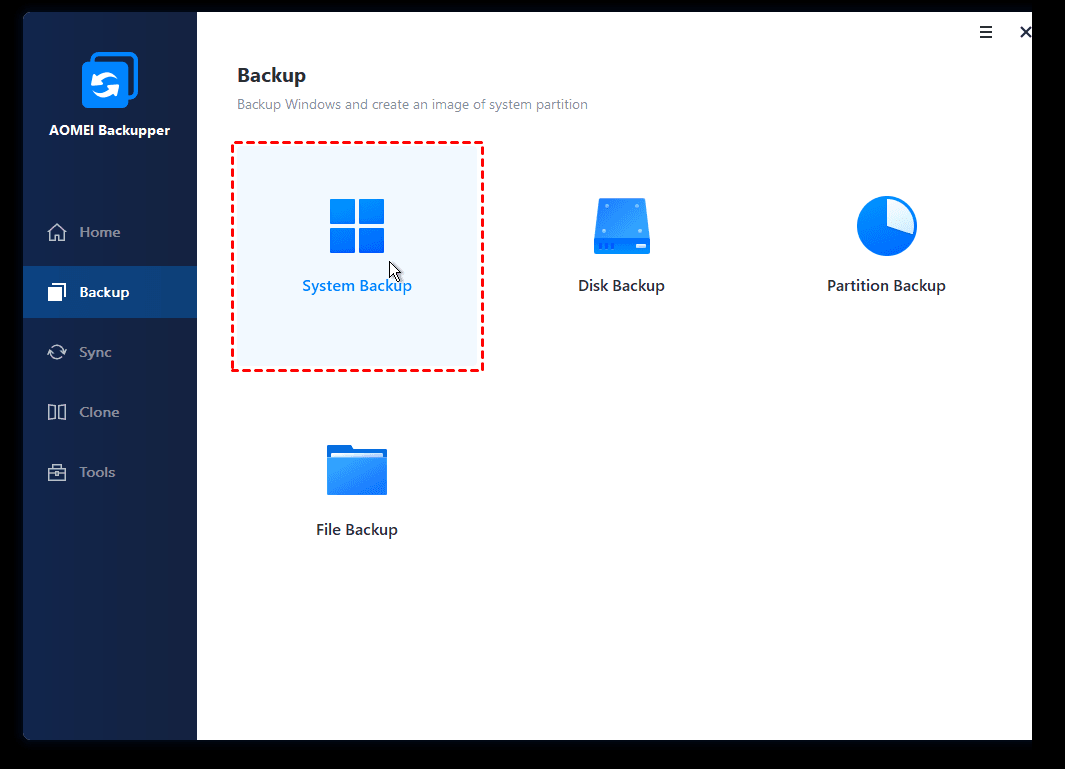Choose the File Backup label
This screenshot has width=1065, height=769.
point(357,530)
